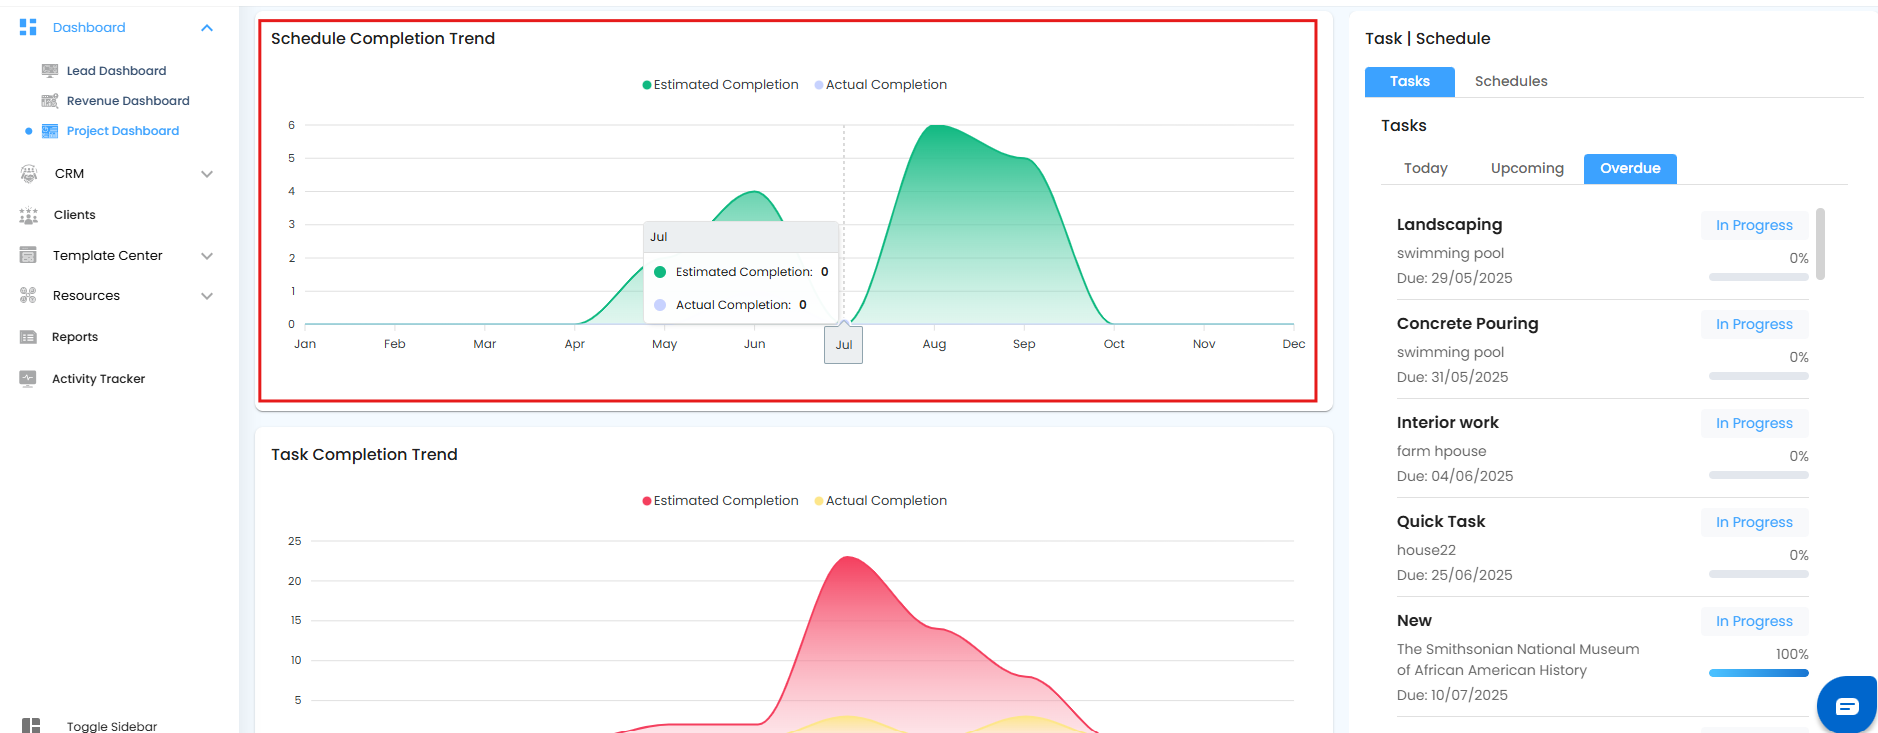Toggle Estimated Completion legend in Schedule chart
Viewport: 1878px width, 733px height.
pyautogui.click(x=720, y=85)
